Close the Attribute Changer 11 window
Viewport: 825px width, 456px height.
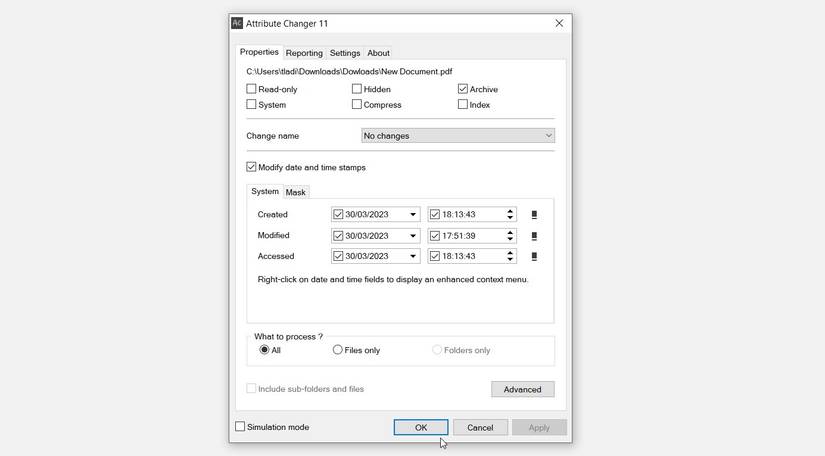click(559, 23)
